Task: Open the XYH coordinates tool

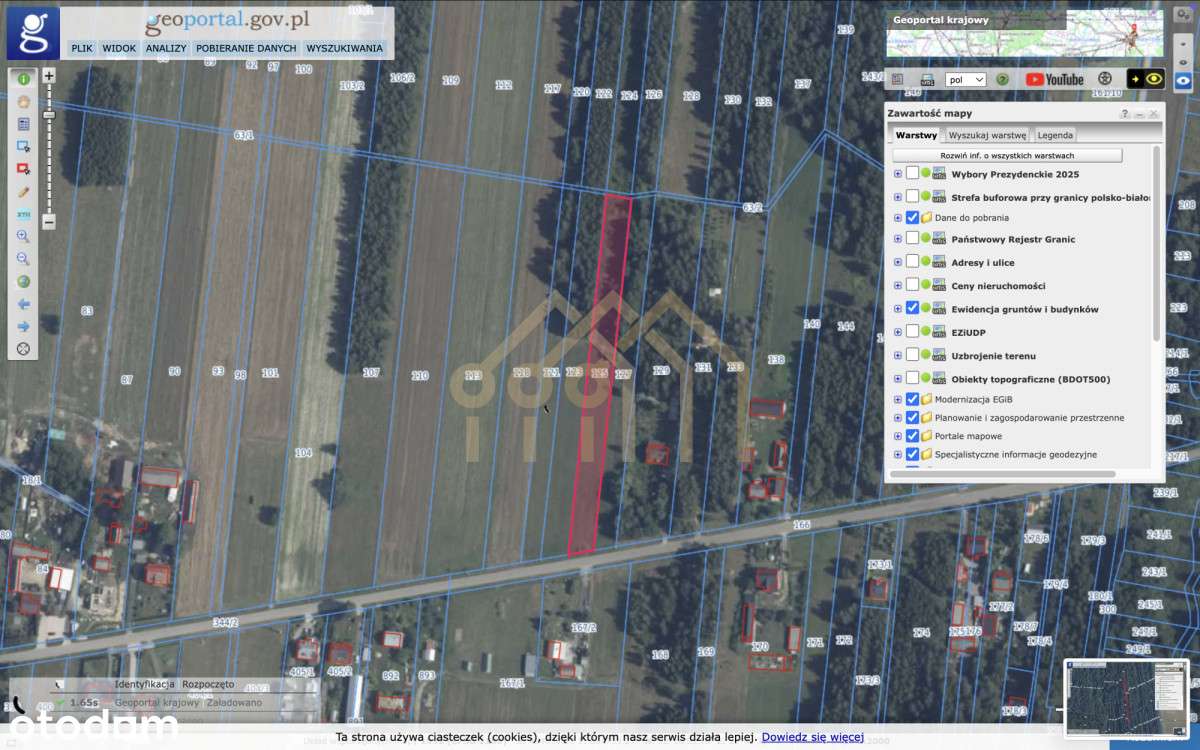Action: click(x=23, y=214)
